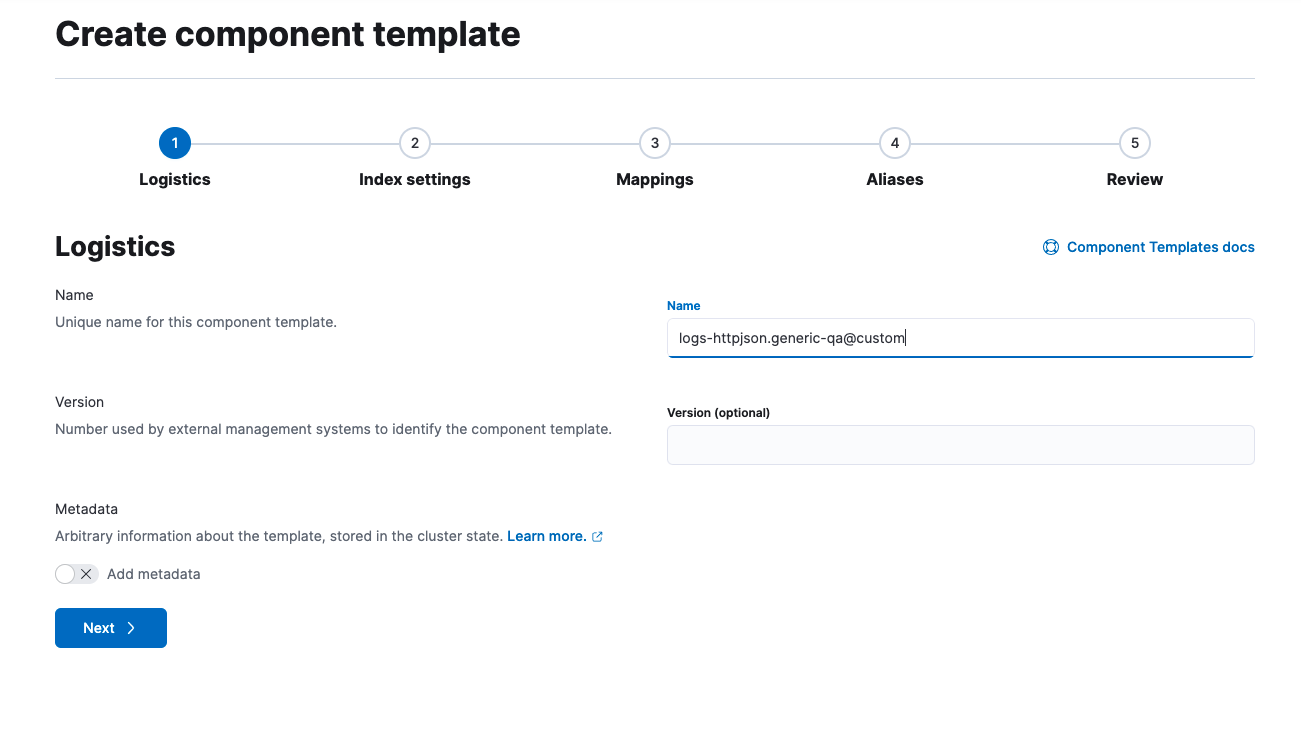This screenshot has width=1301, height=745.
Task: Click the docs icon beside Component Templates docs
Action: coord(1050,246)
